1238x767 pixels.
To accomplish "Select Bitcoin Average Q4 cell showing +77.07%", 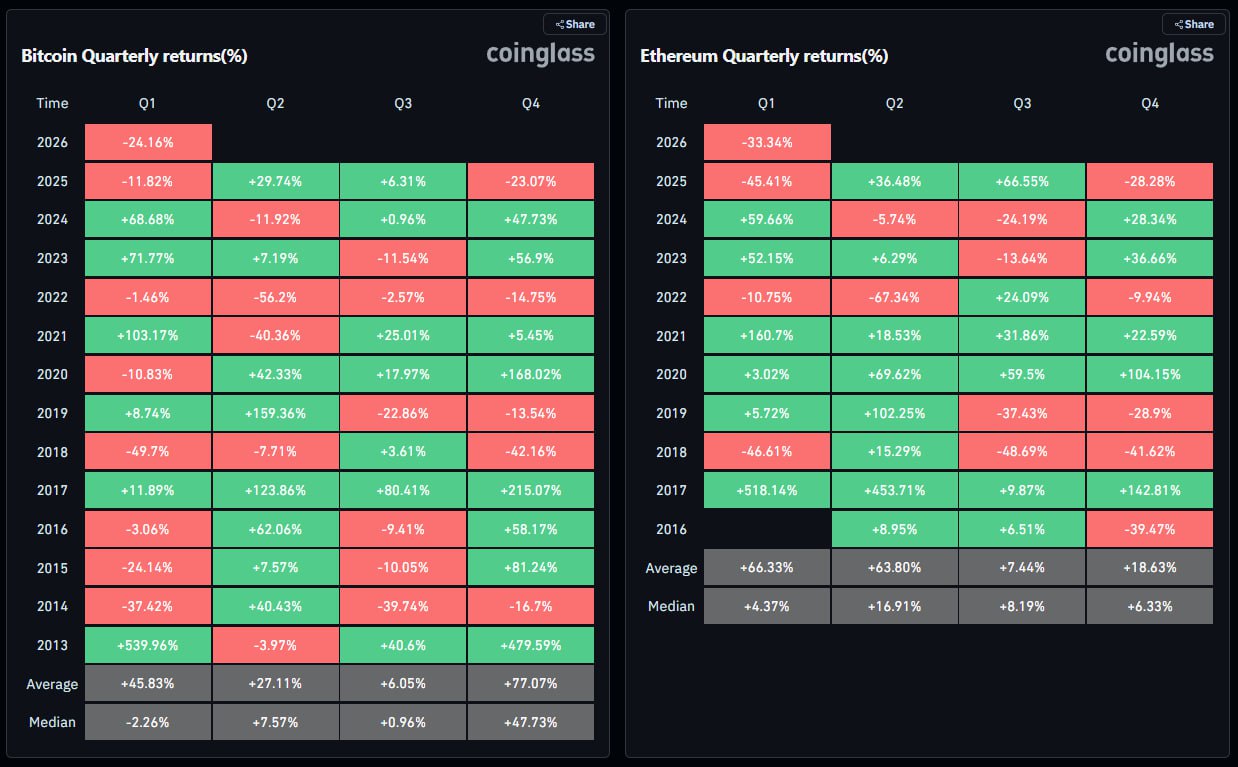I will [x=531, y=684].
